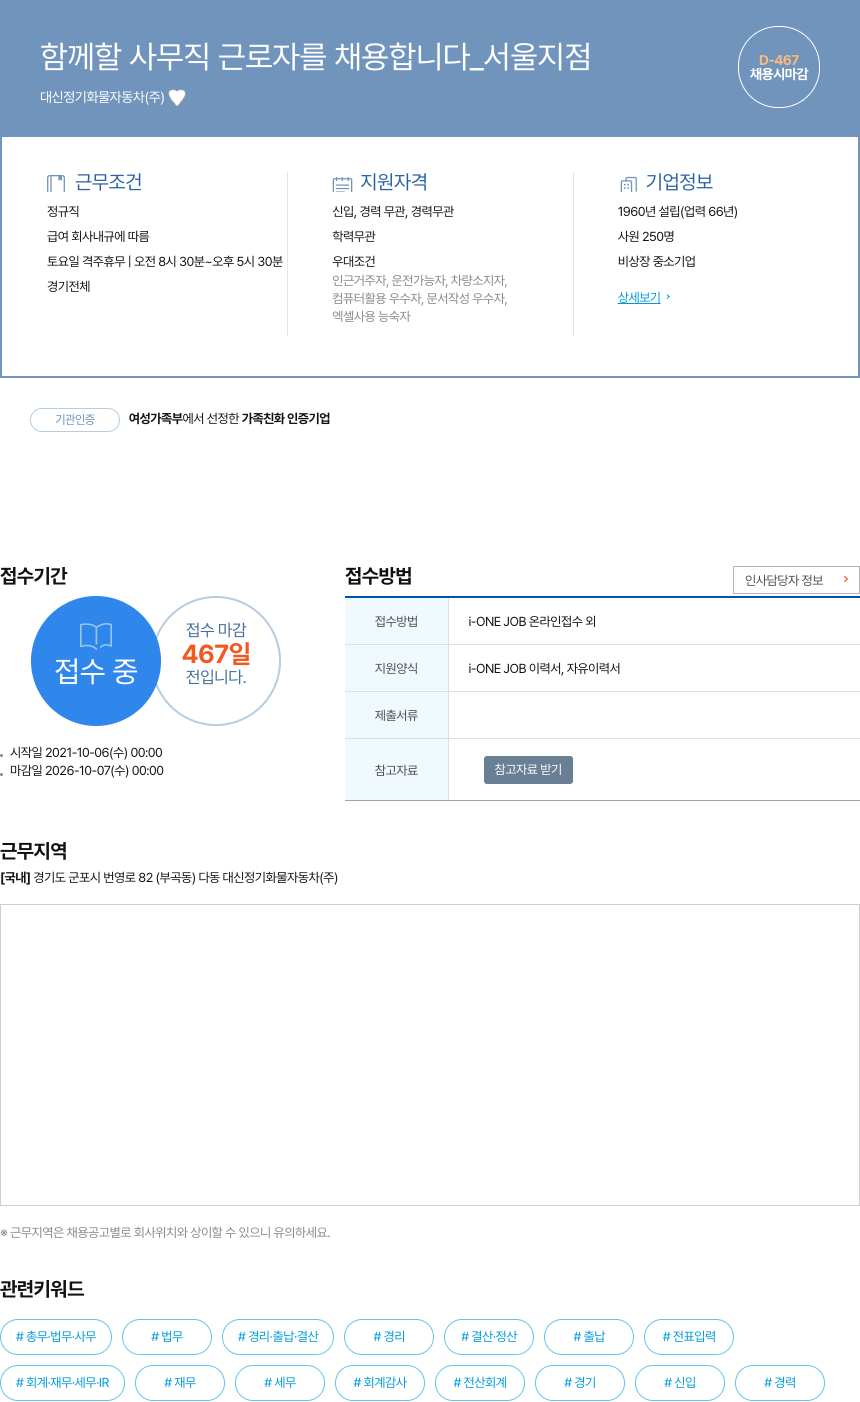Click the 급여 회사내규에 따름 text

(x=98, y=236)
